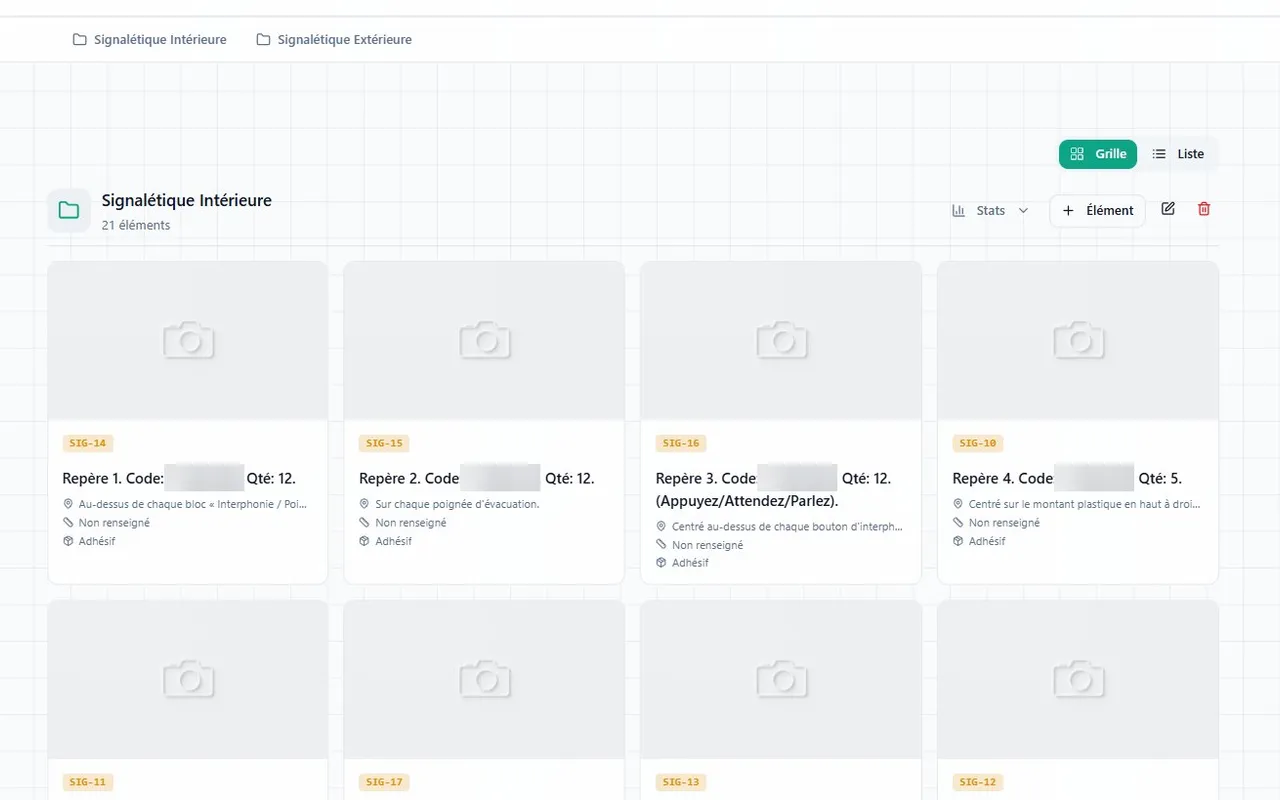Click the SIG-13 reference badge
1280x800 pixels.
pos(681,782)
